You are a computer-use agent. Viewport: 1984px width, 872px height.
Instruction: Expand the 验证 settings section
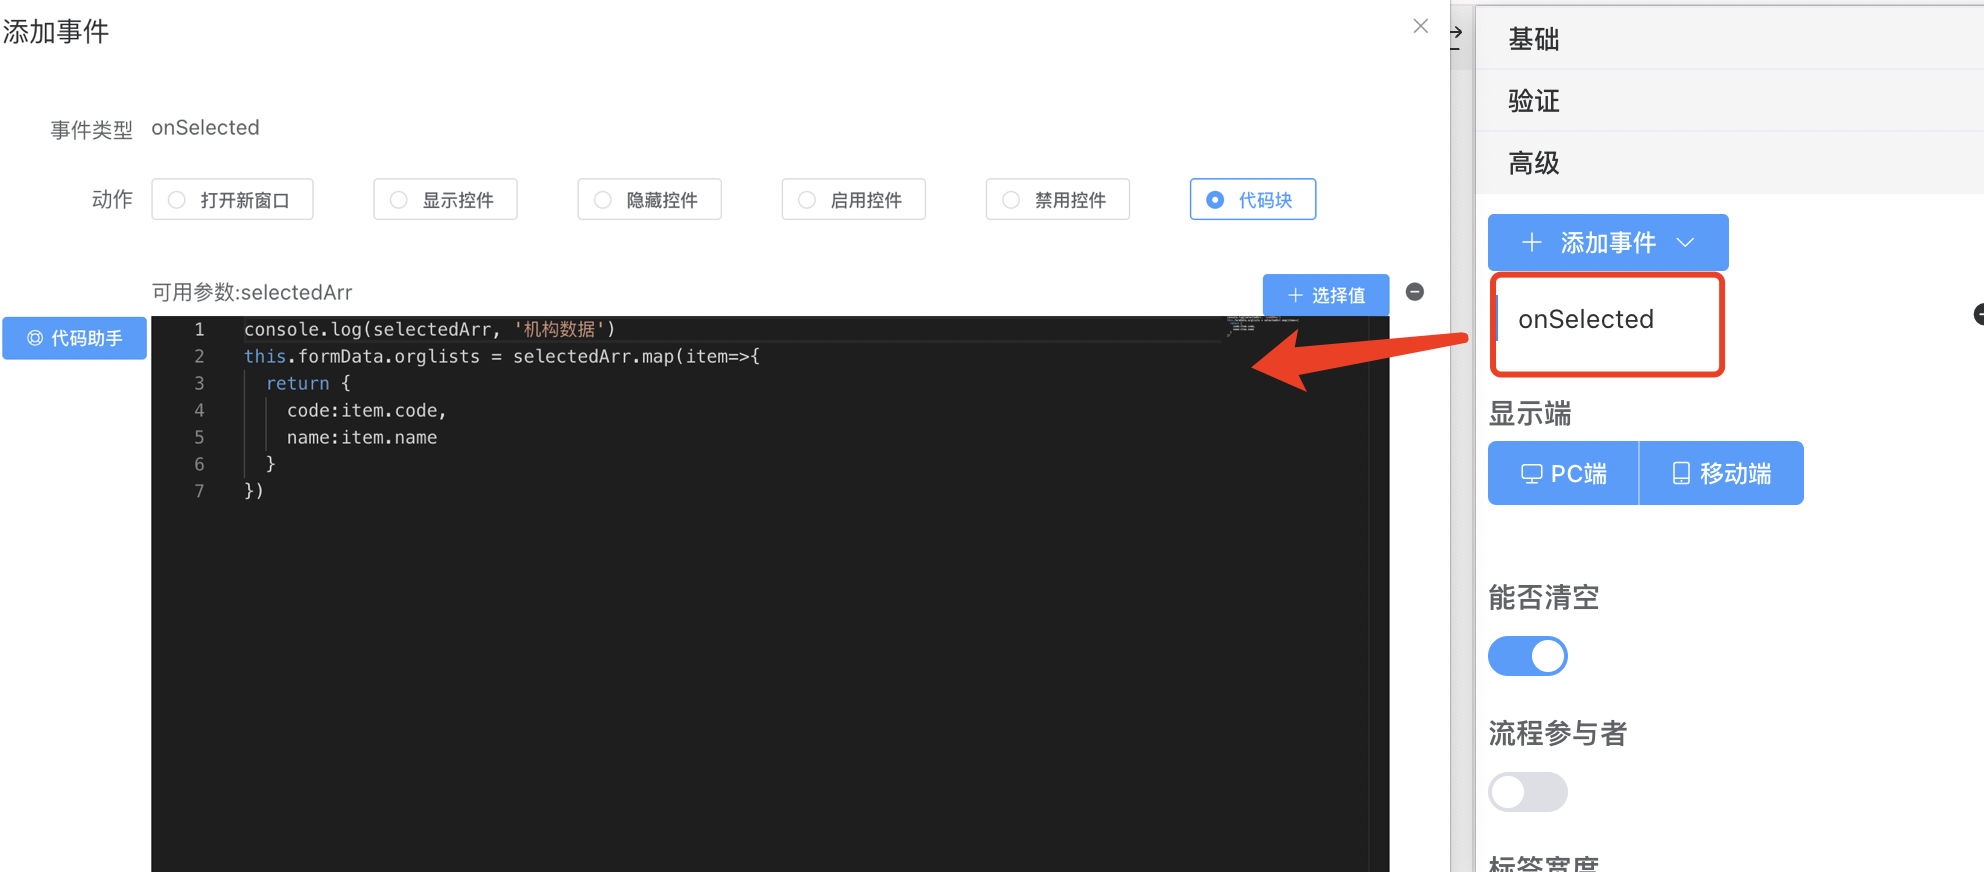click(x=1533, y=101)
